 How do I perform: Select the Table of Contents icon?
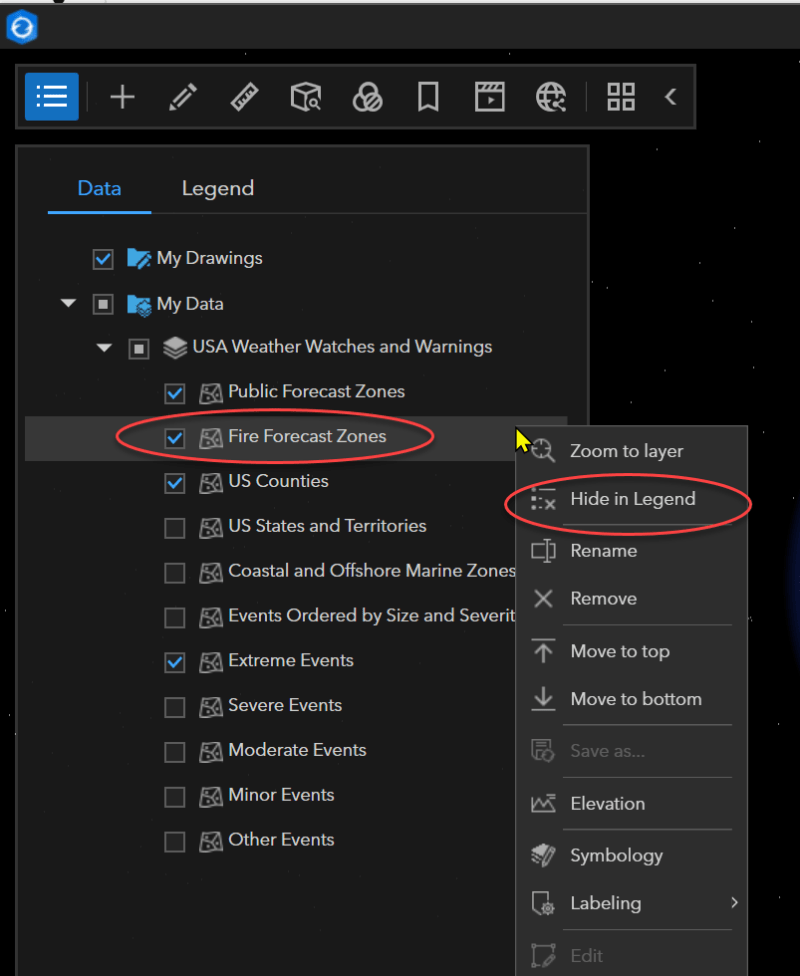(x=51, y=97)
